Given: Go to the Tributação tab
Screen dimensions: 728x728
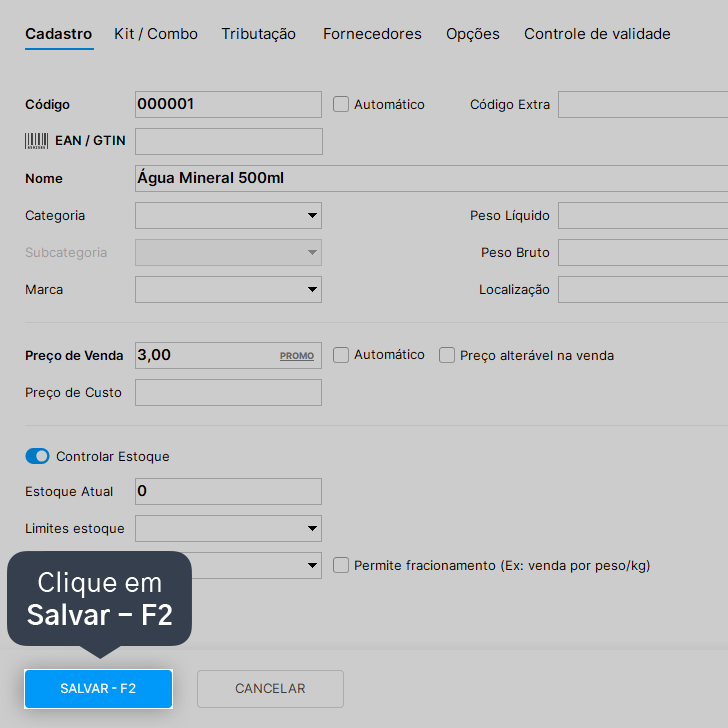Looking at the screenshot, I should click(x=258, y=34).
